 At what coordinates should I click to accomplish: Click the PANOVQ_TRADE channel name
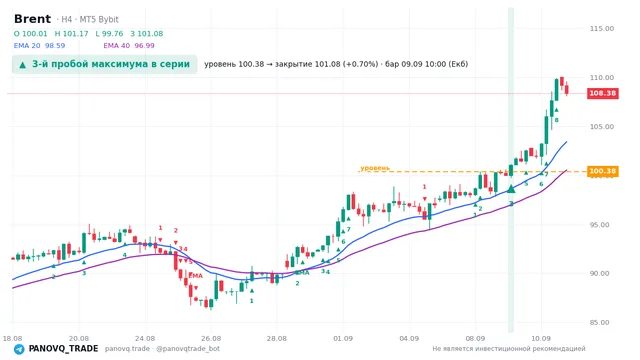pos(63,349)
